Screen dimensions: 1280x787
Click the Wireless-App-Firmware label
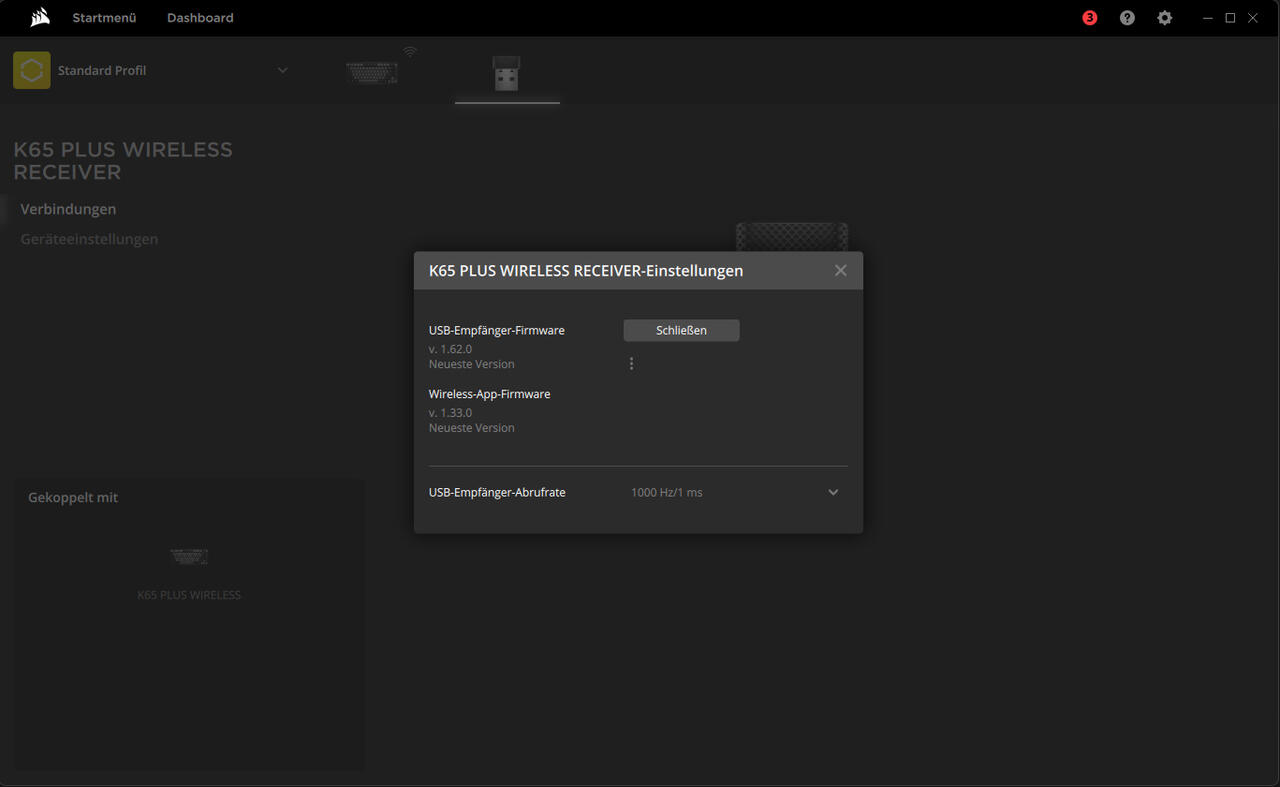[x=489, y=394]
